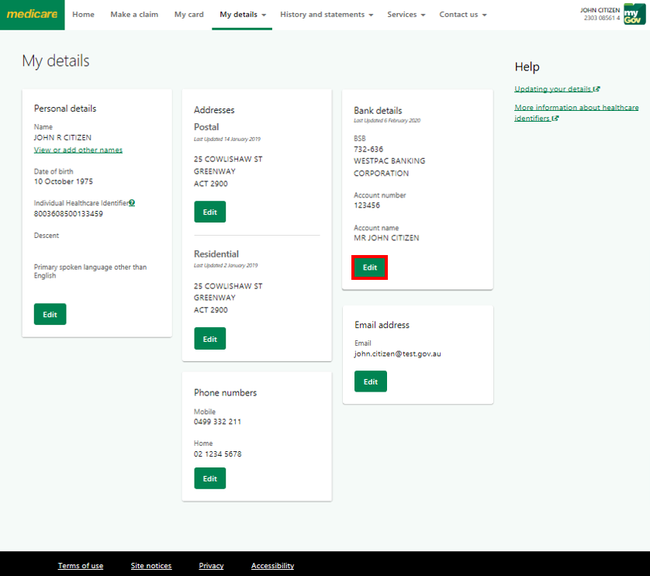Edit the Email address

[370, 381]
